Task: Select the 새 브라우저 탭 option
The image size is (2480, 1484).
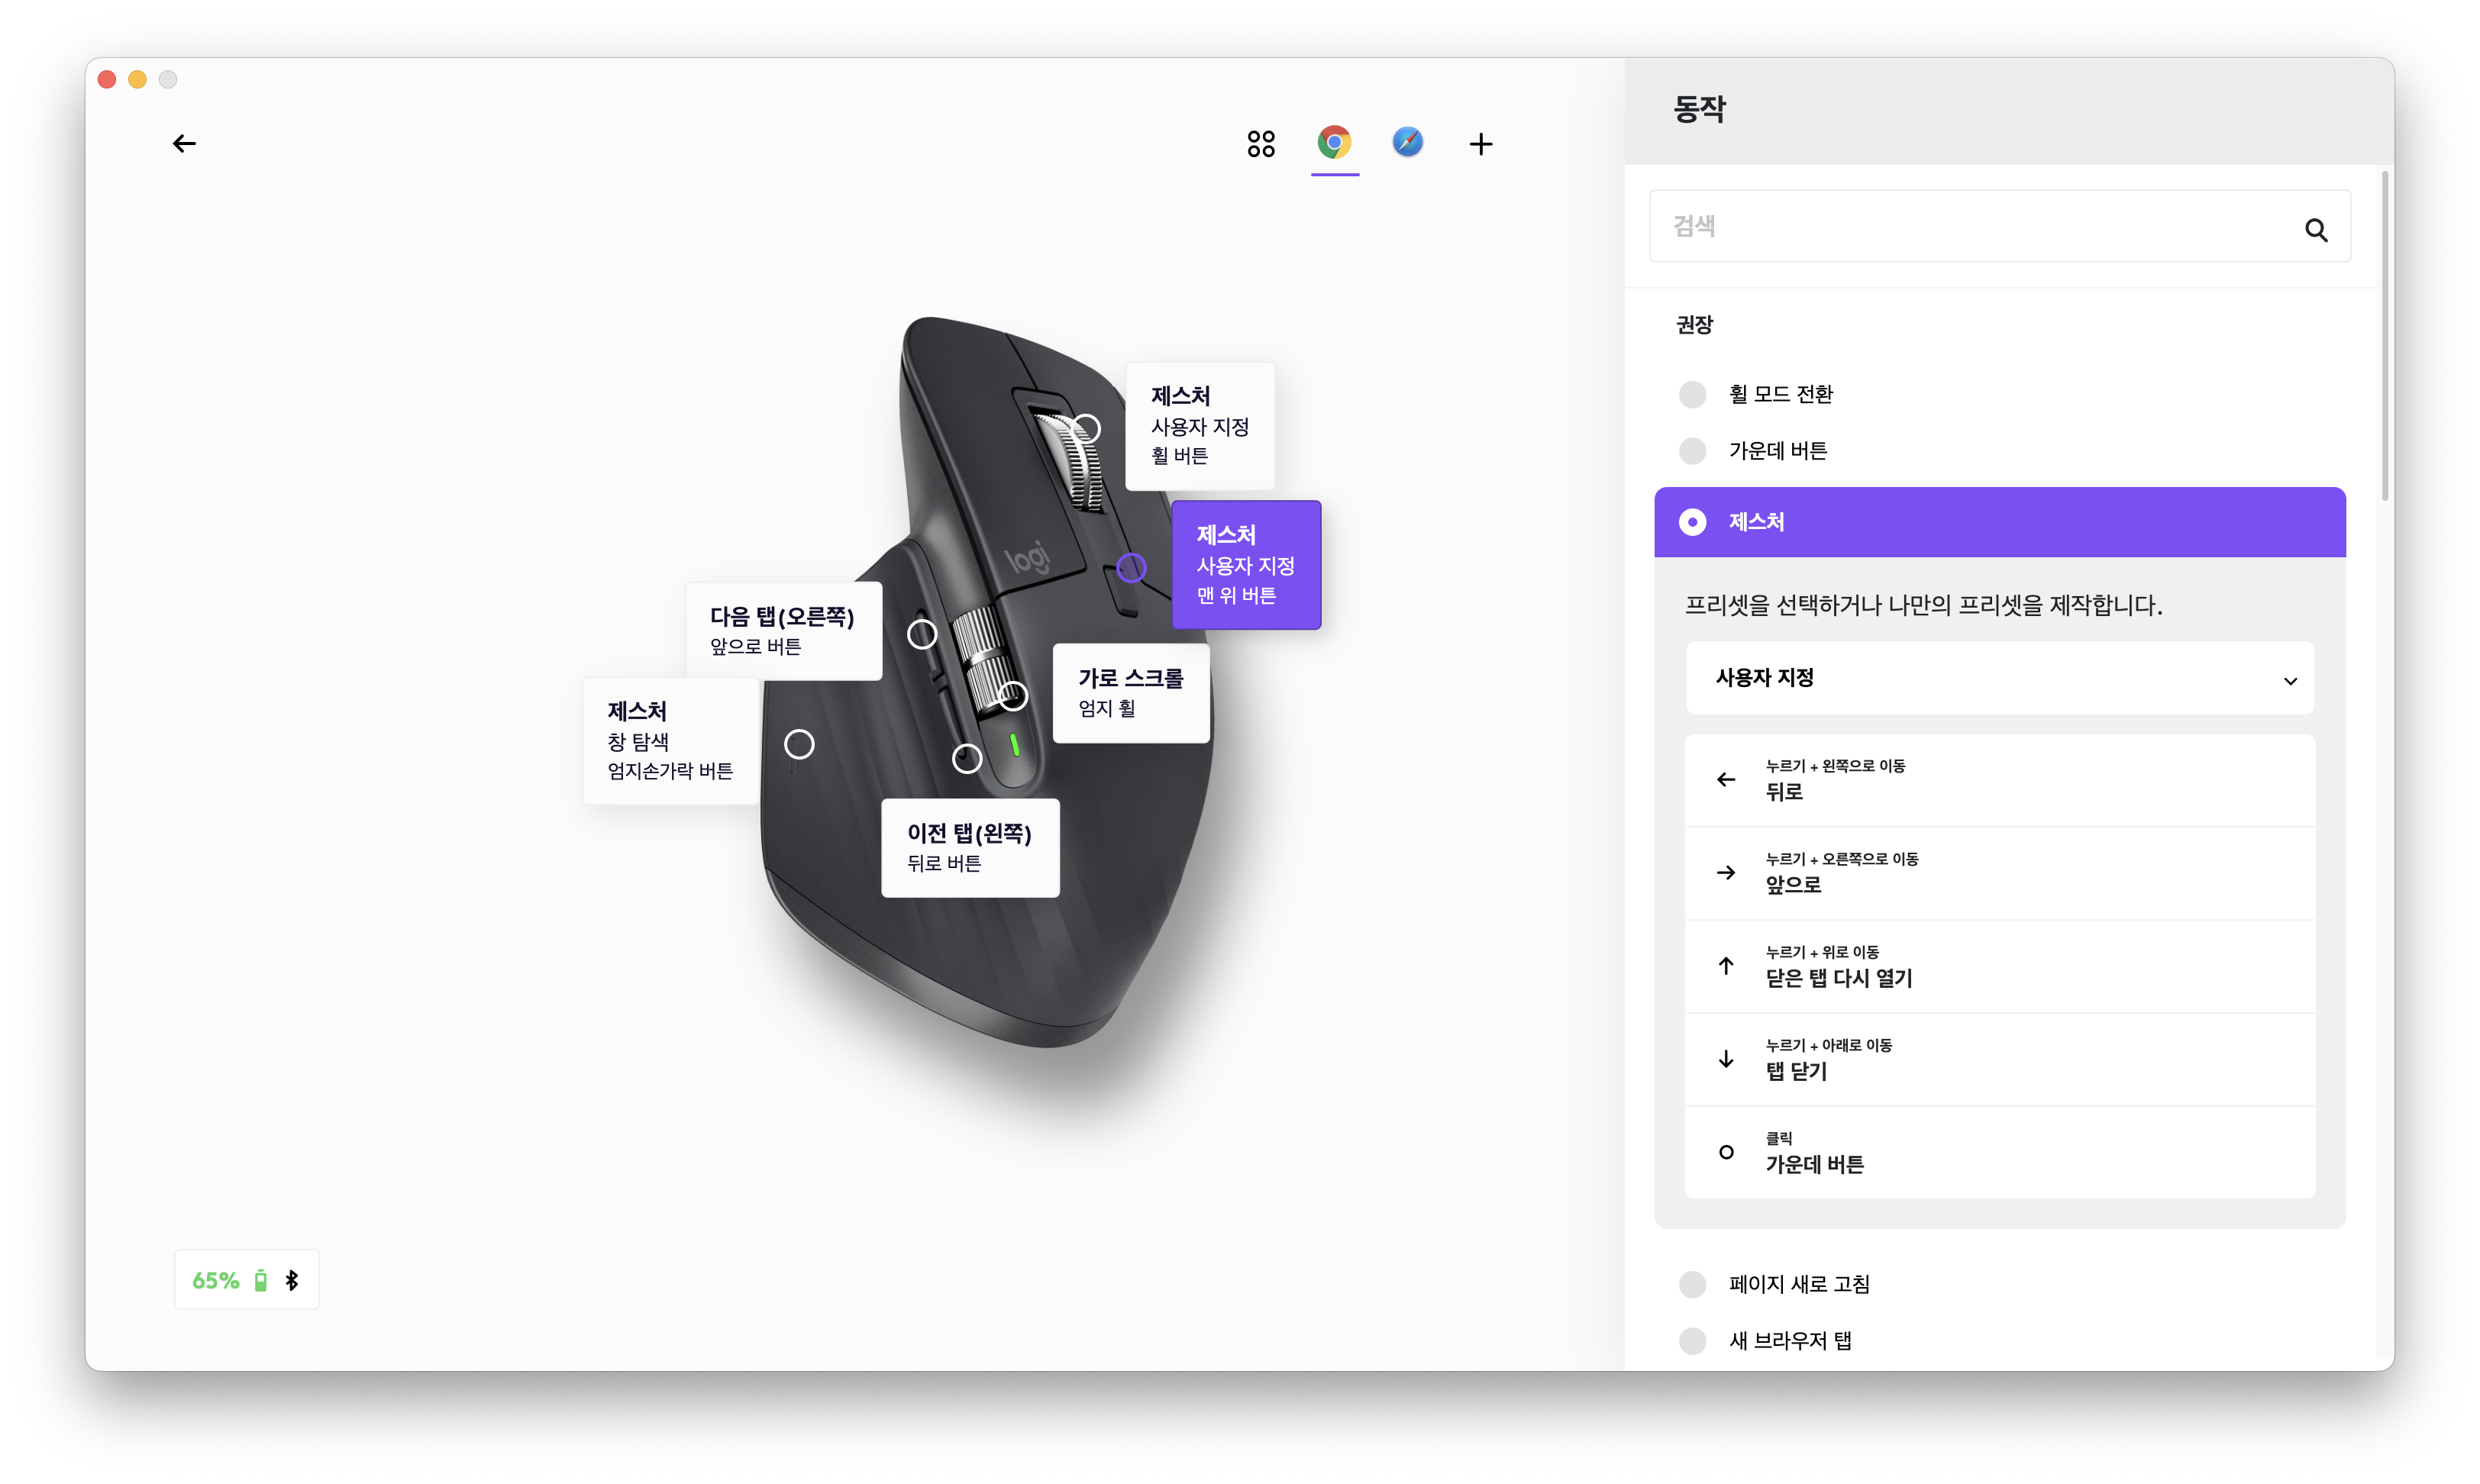Action: [1693, 1341]
